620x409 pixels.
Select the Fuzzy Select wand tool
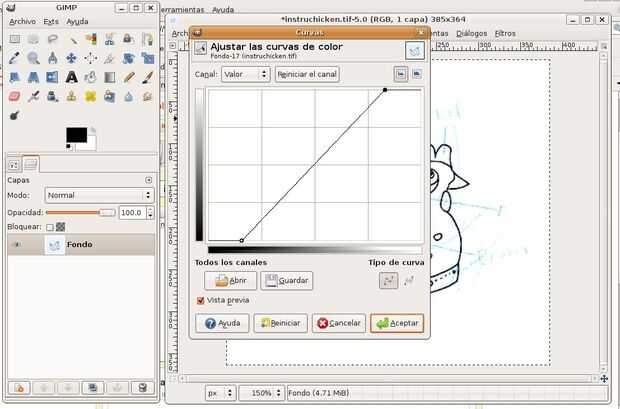(72, 39)
